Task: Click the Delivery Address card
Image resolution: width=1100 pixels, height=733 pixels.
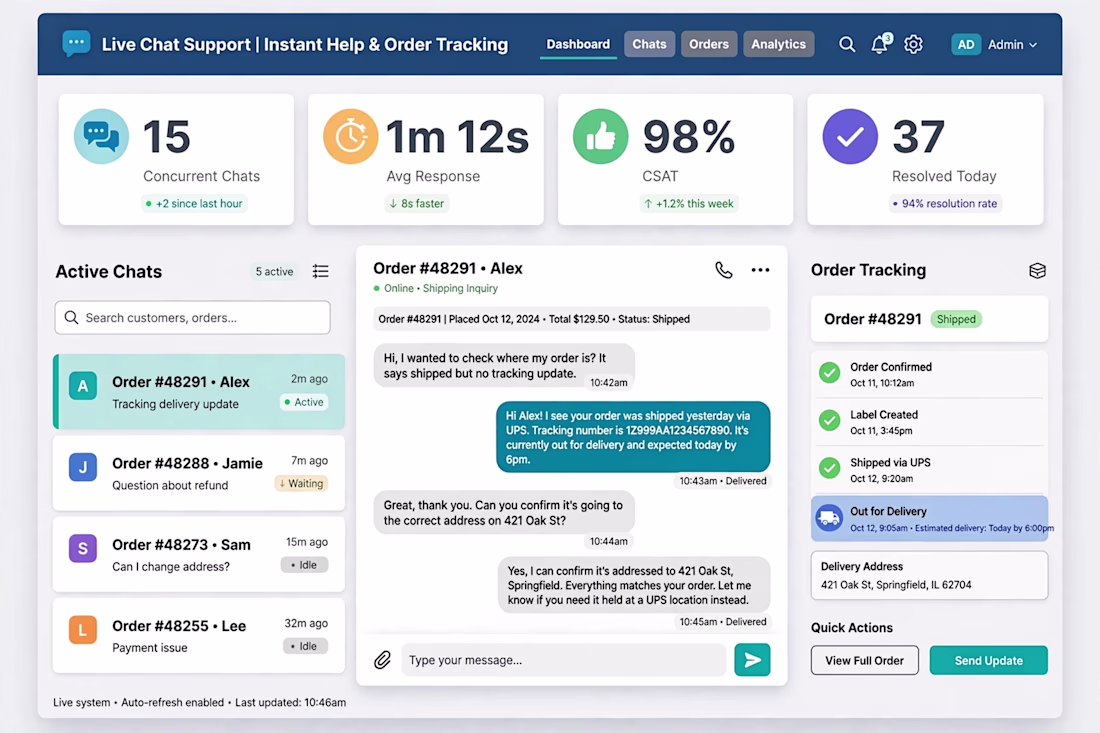Action: [930, 575]
